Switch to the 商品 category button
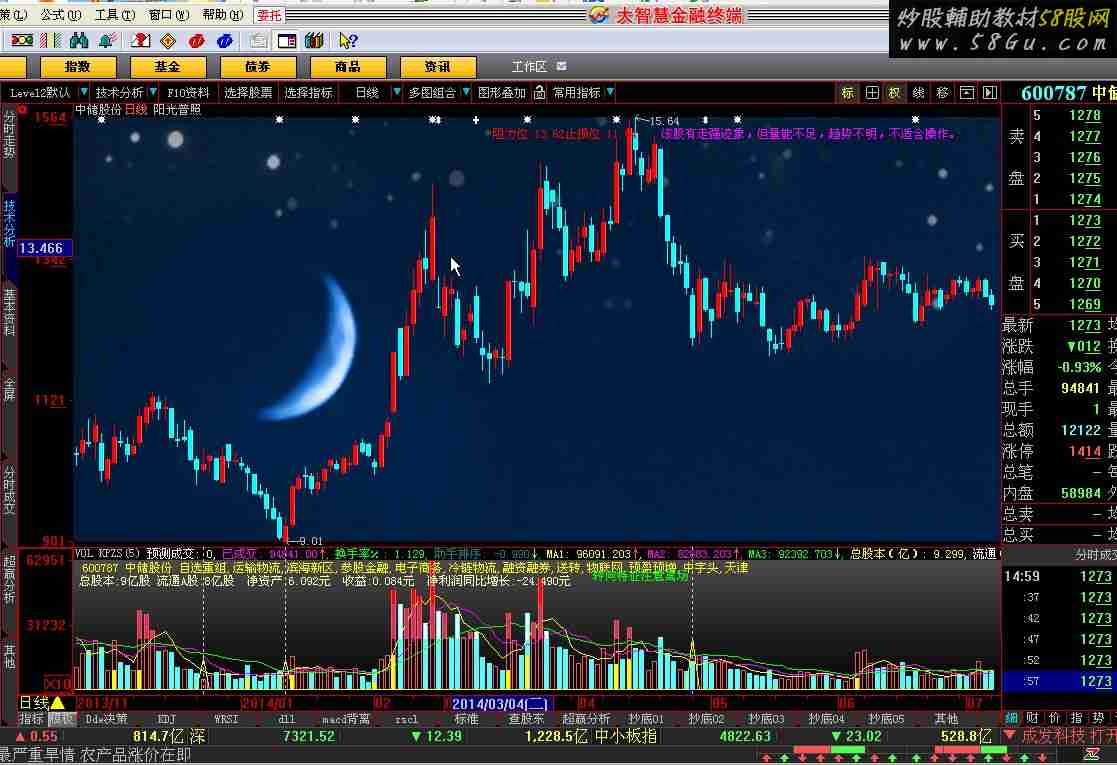Image resolution: width=1117 pixels, height=765 pixels. click(348, 67)
